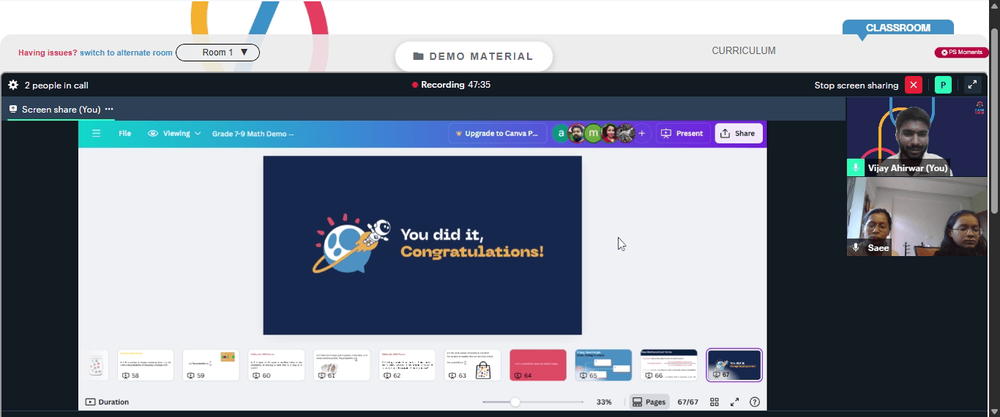Open the Canva hamburger menu

96,133
